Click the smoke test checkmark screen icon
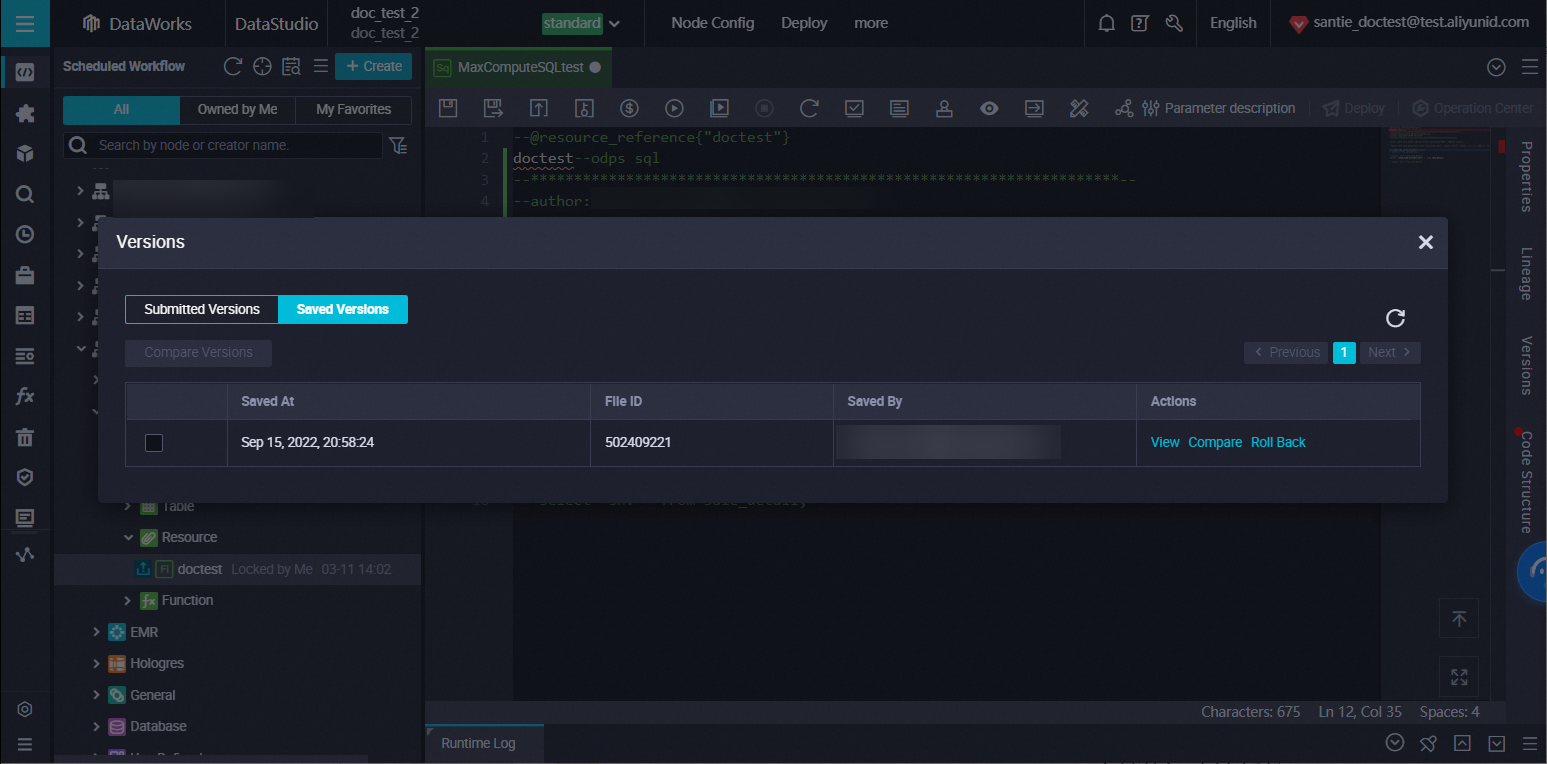Viewport: 1547px width, 764px height. point(854,108)
